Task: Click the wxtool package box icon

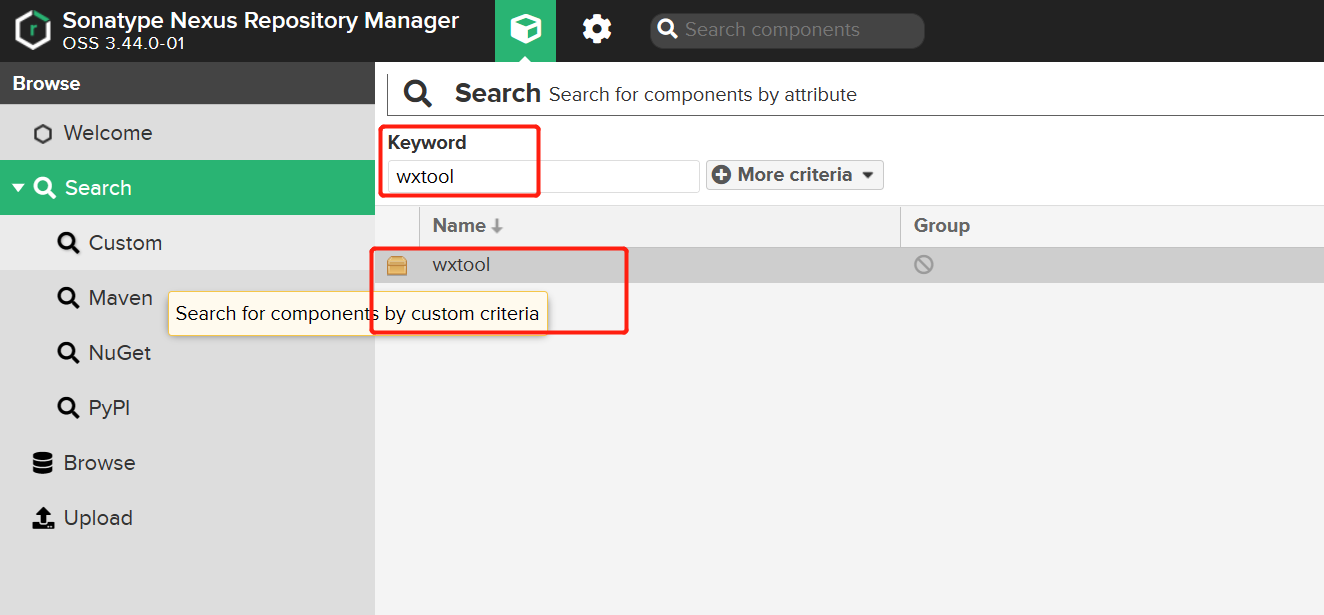Action: [397, 266]
